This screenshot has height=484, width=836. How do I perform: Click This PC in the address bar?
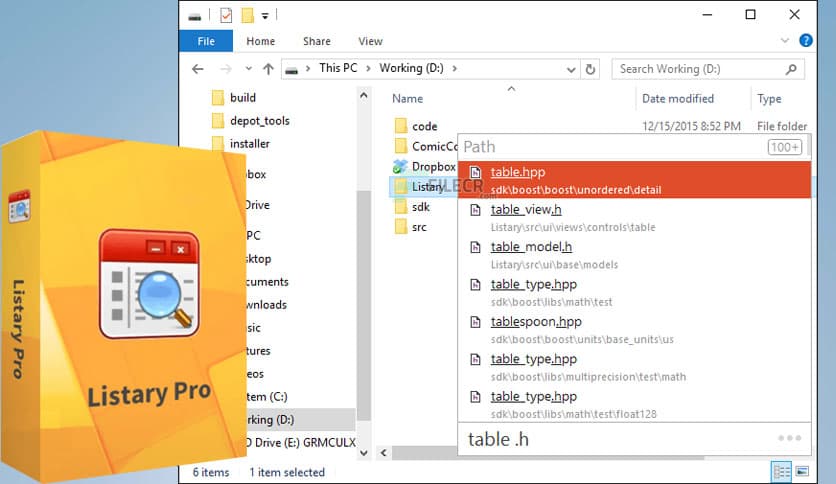[338, 68]
